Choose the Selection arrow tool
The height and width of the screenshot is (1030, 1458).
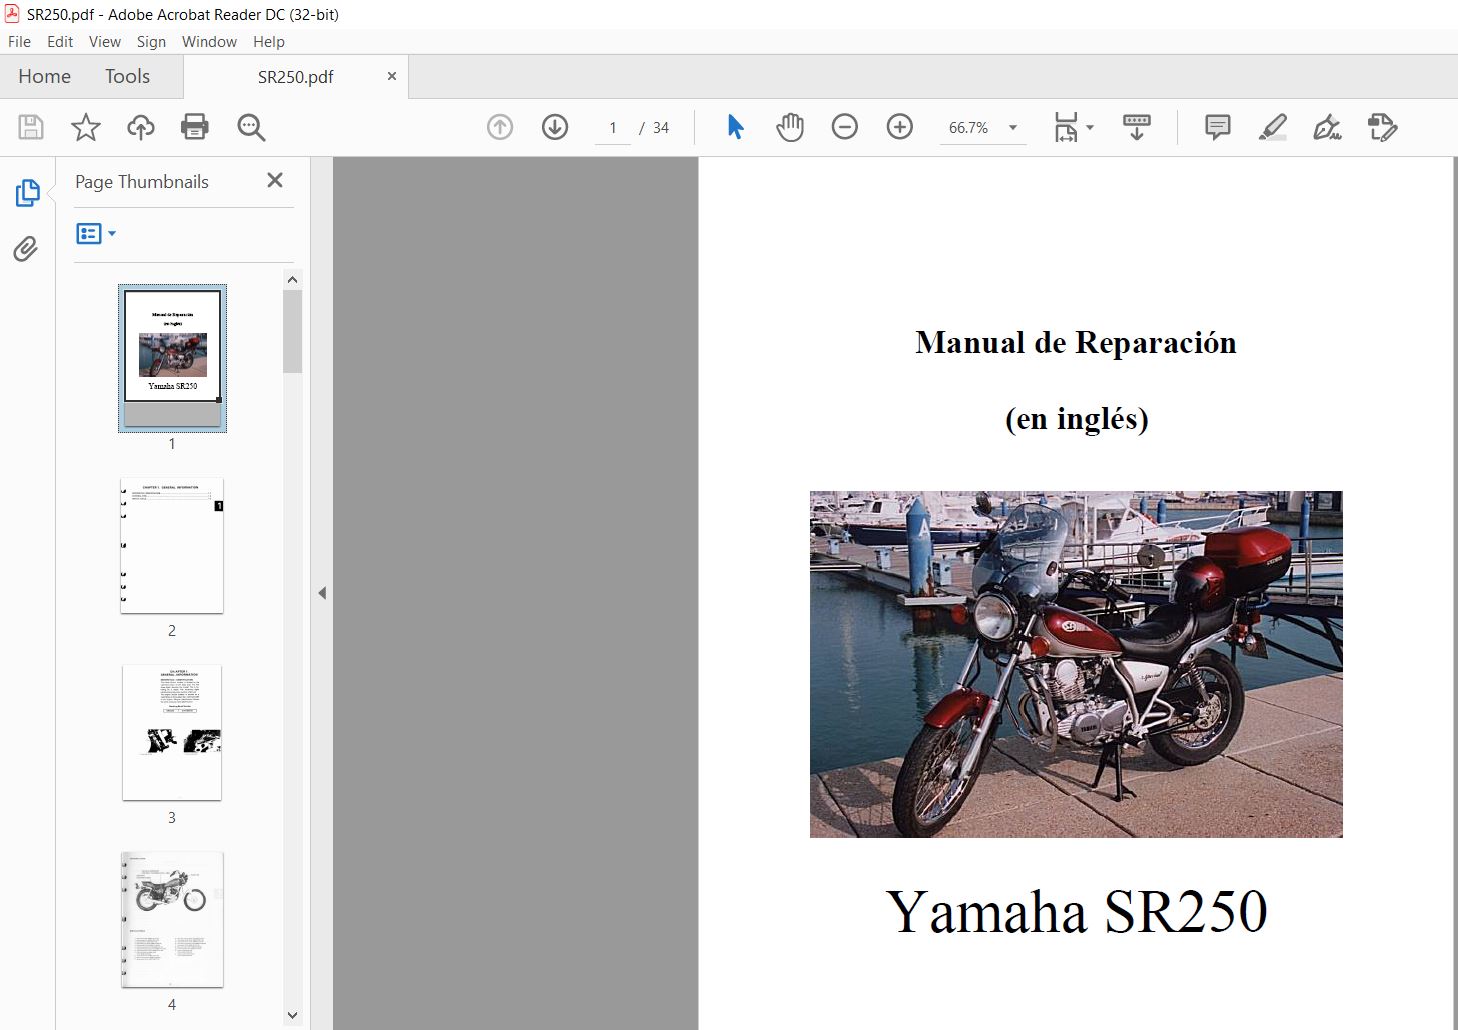[736, 127]
